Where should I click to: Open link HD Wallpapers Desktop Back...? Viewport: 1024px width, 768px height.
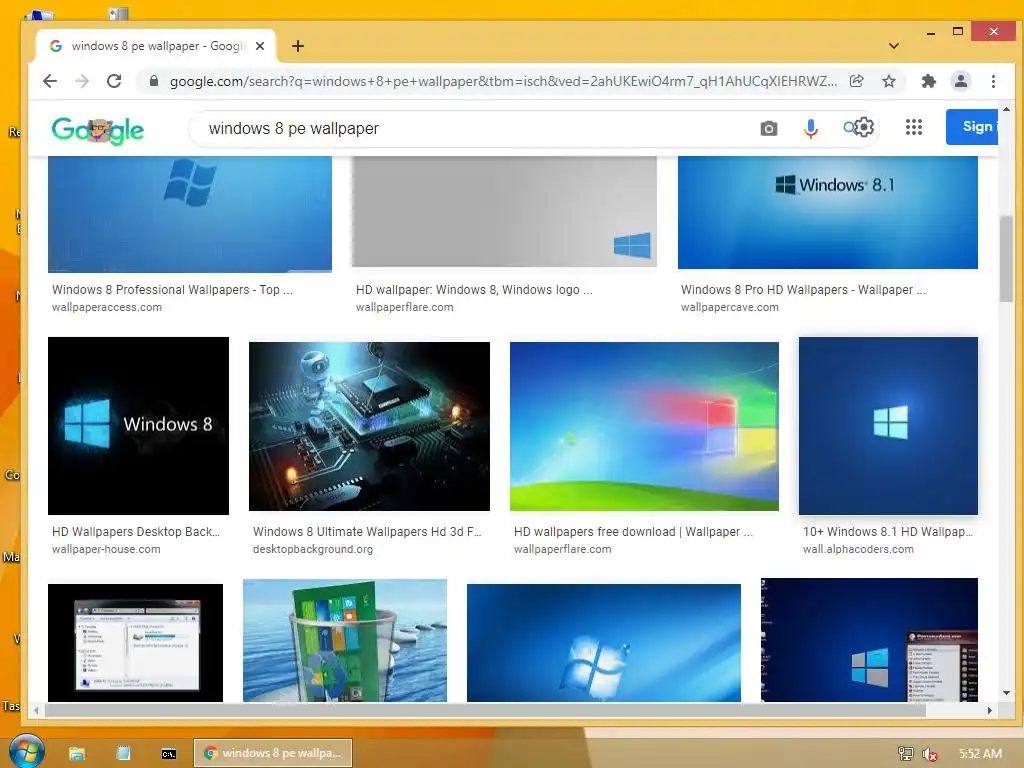click(x=136, y=532)
